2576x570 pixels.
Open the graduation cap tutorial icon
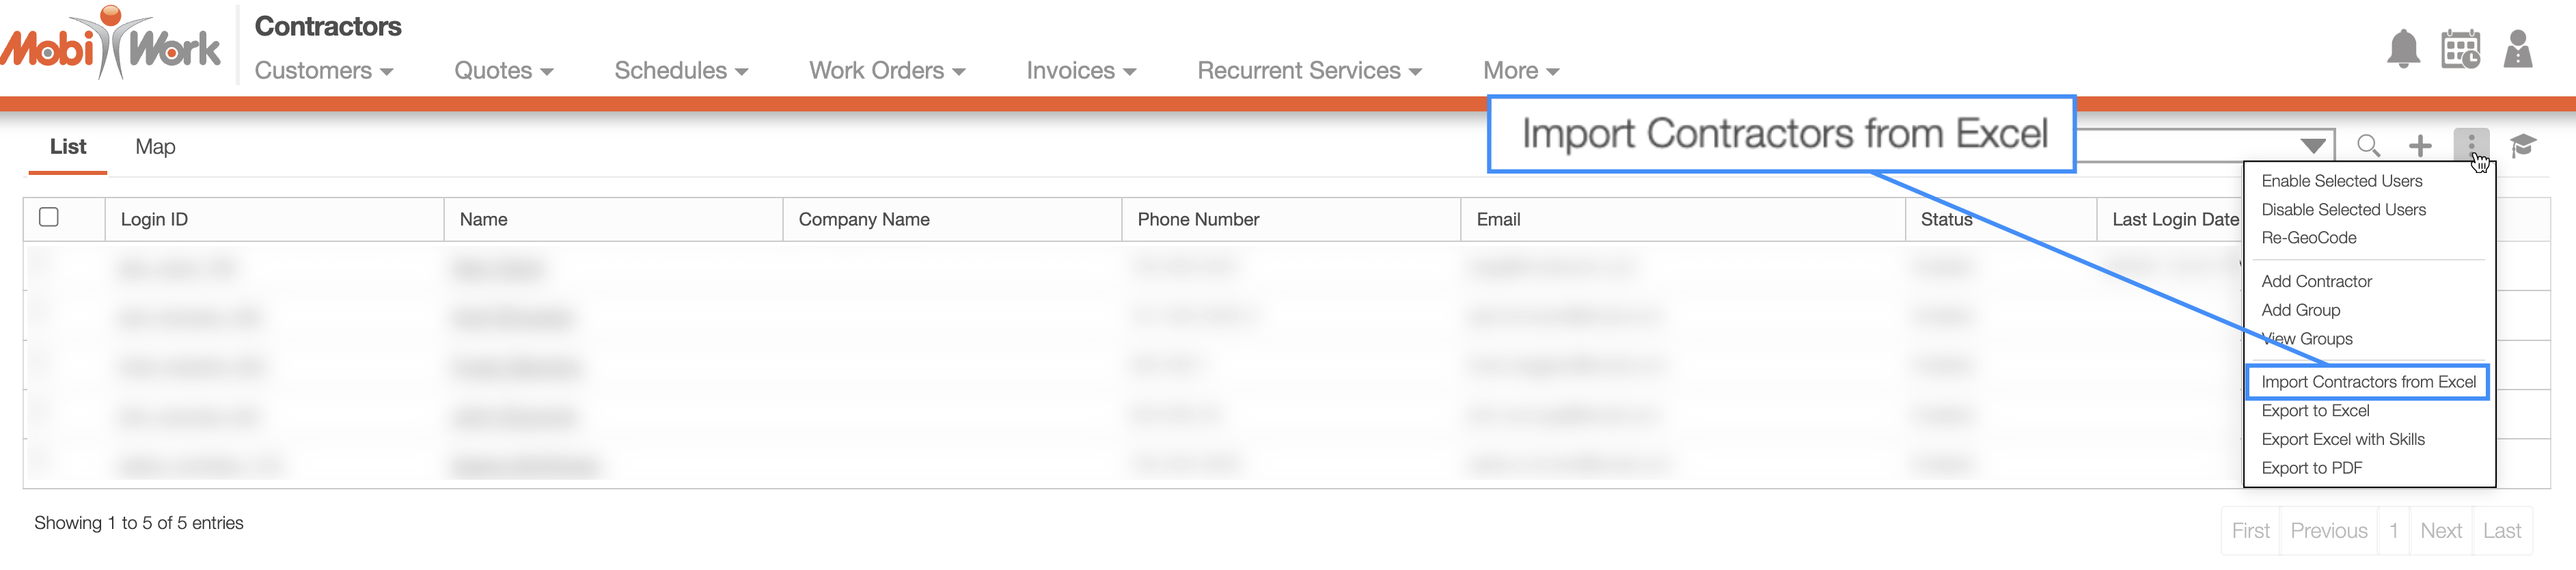click(x=2522, y=146)
